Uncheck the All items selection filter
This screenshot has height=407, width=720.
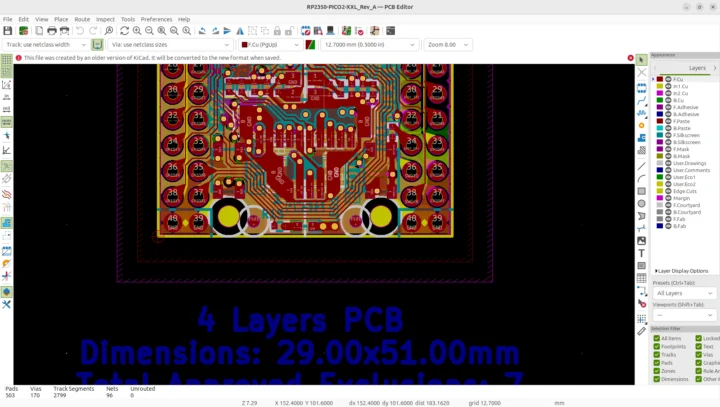tap(657, 338)
